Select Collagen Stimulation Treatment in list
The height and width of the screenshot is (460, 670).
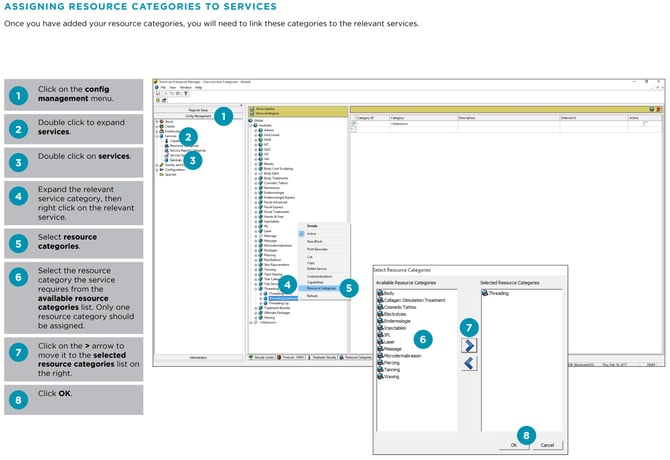click(414, 300)
